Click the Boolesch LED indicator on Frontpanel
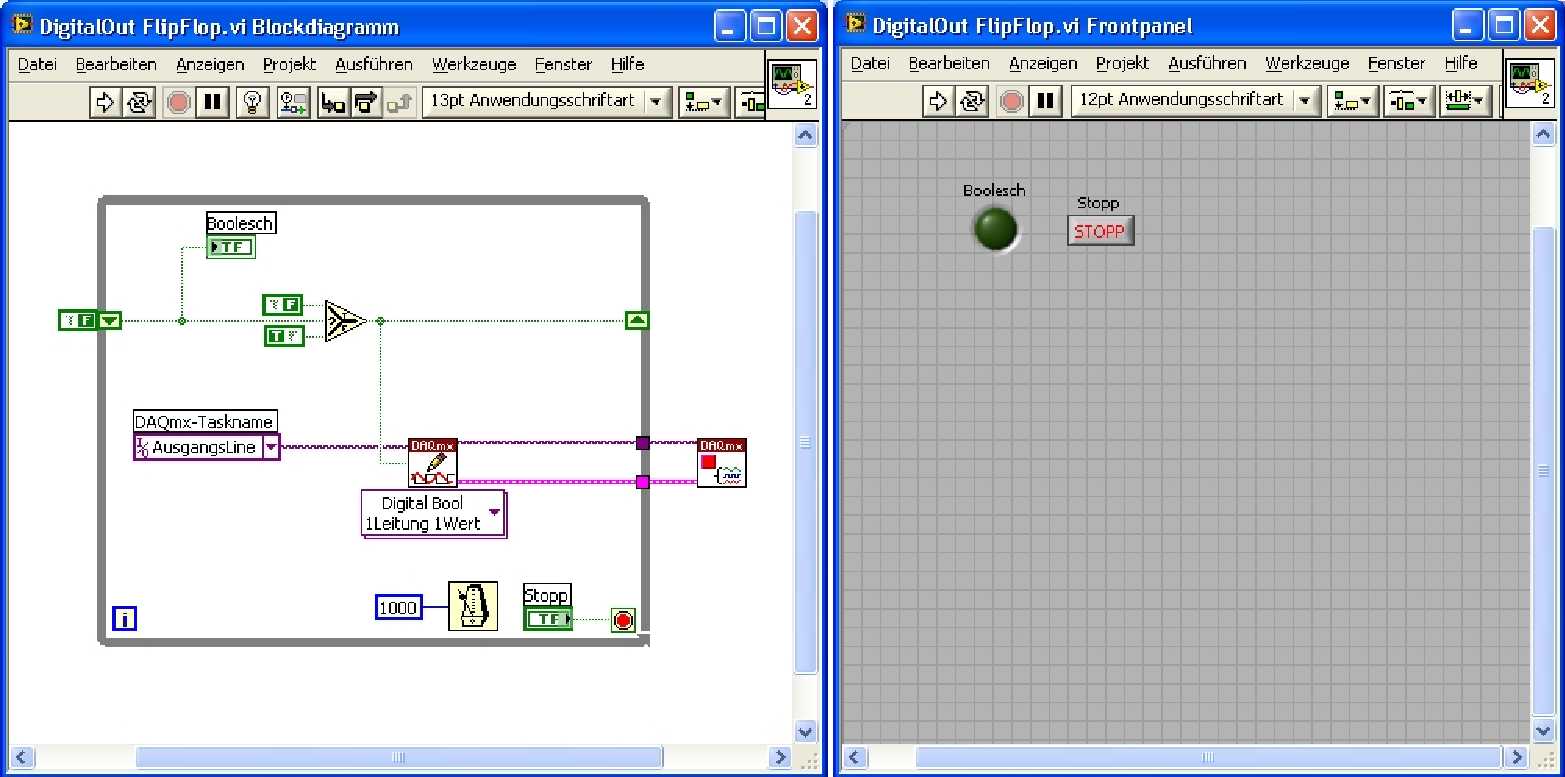1565x777 pixels. [x=995, y=228]
